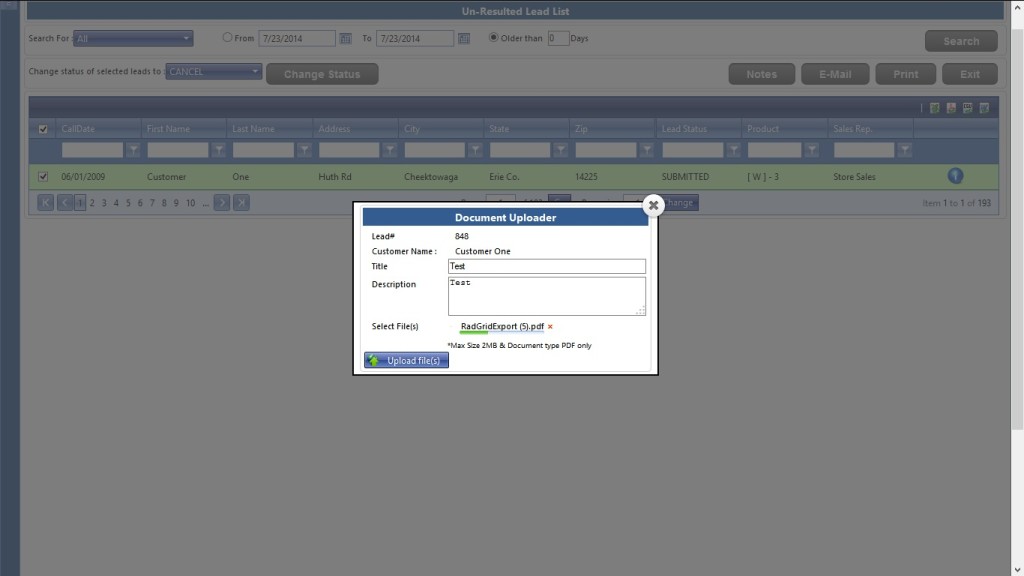Edit the Title field containing Test
Image resolution: width=1024 pixels, height=576 pixels.
click(x=547, y=266)
